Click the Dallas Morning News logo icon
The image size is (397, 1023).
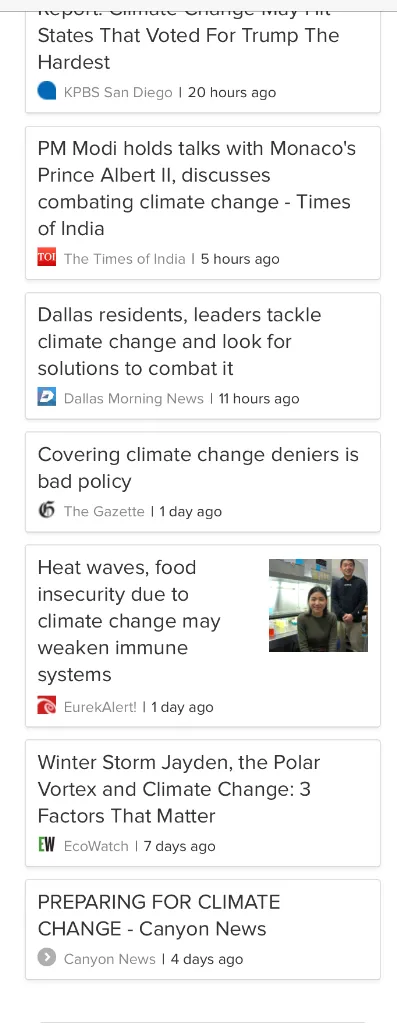[46, 397]
